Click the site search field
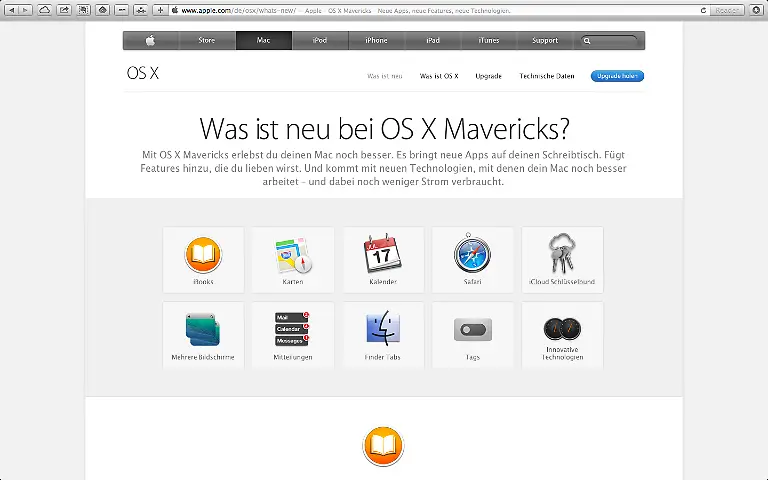This screenshot has width=768, height=480. tap(610, 41)
